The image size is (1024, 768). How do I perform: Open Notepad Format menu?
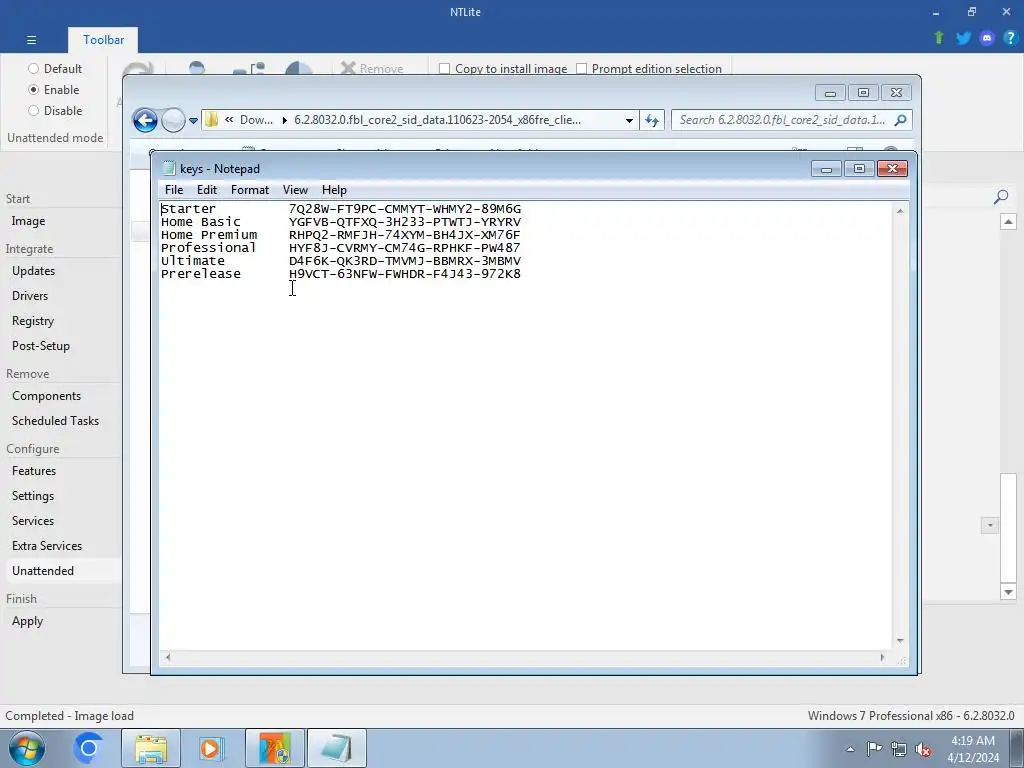(x=250, y=190)
